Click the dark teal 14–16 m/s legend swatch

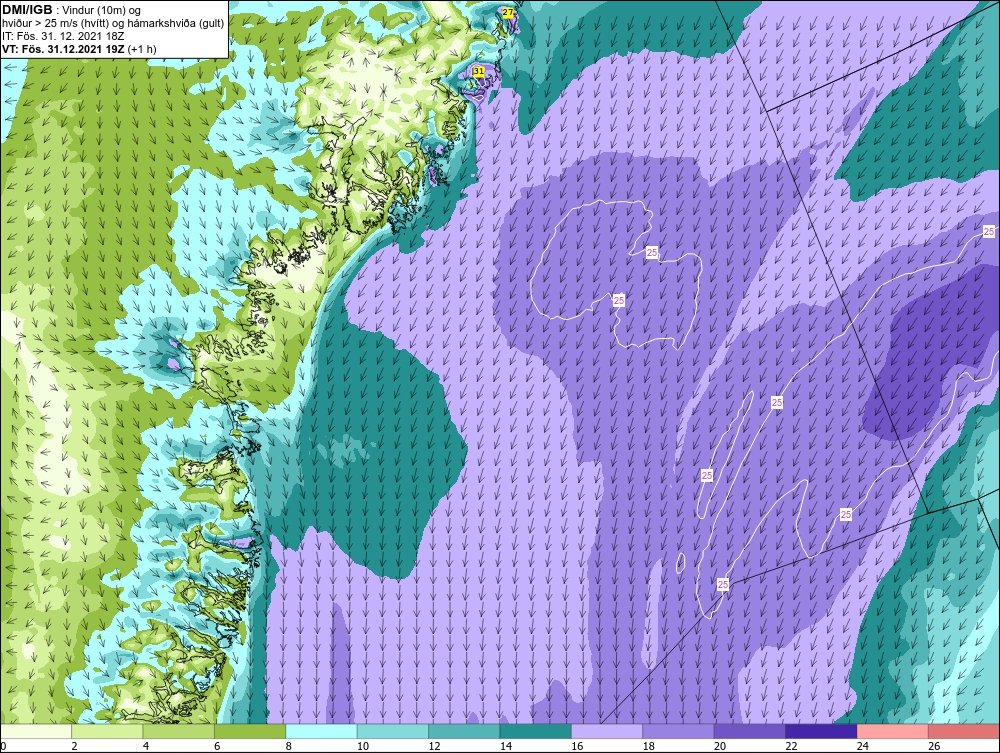tap(536, 732)
